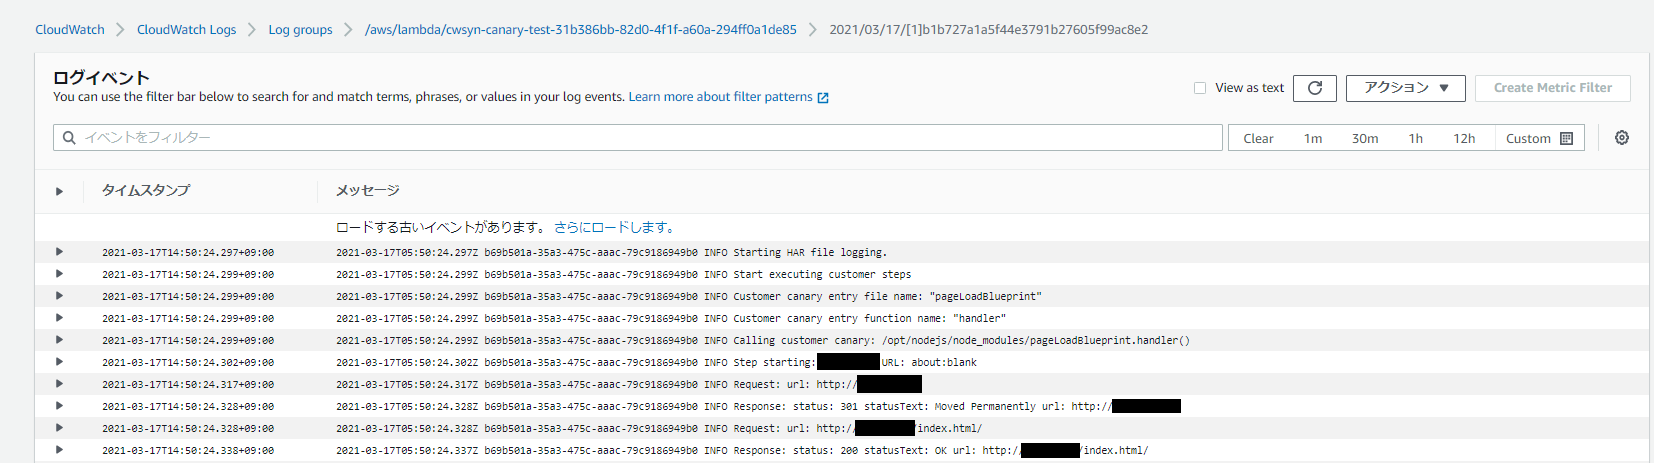Image resolution: width=1654 pixels, height=463 pixels.
Task: Expand all rows via header triangle
Action: 59,191
